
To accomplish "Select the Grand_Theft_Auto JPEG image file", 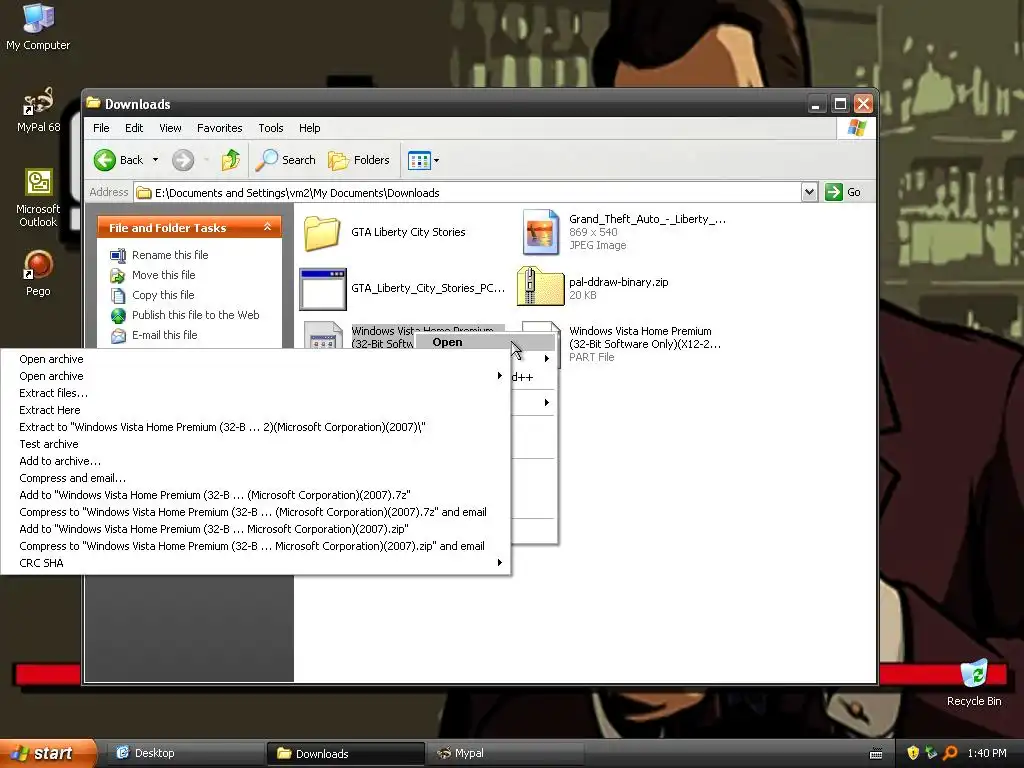I will [624, 232].
